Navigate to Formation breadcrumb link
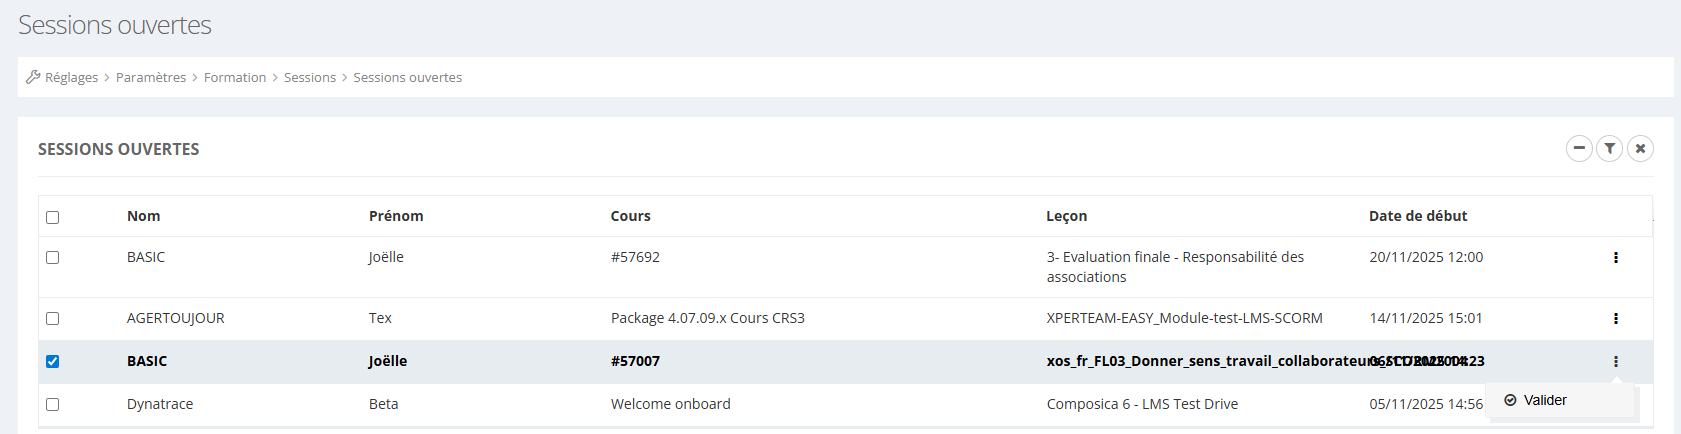This screenshot has height=434, width=1681. point(235,77)
